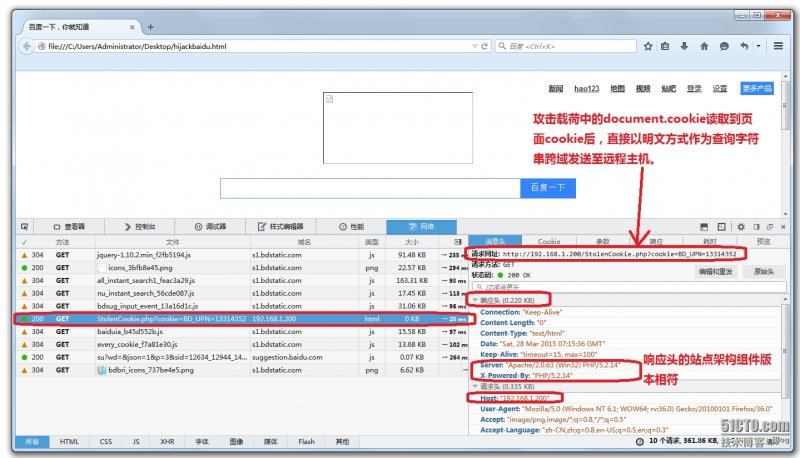The height and width of the screenshot is (458, 800).
Task: Open the 预览 preview details tab
Action: pos(763,241)
